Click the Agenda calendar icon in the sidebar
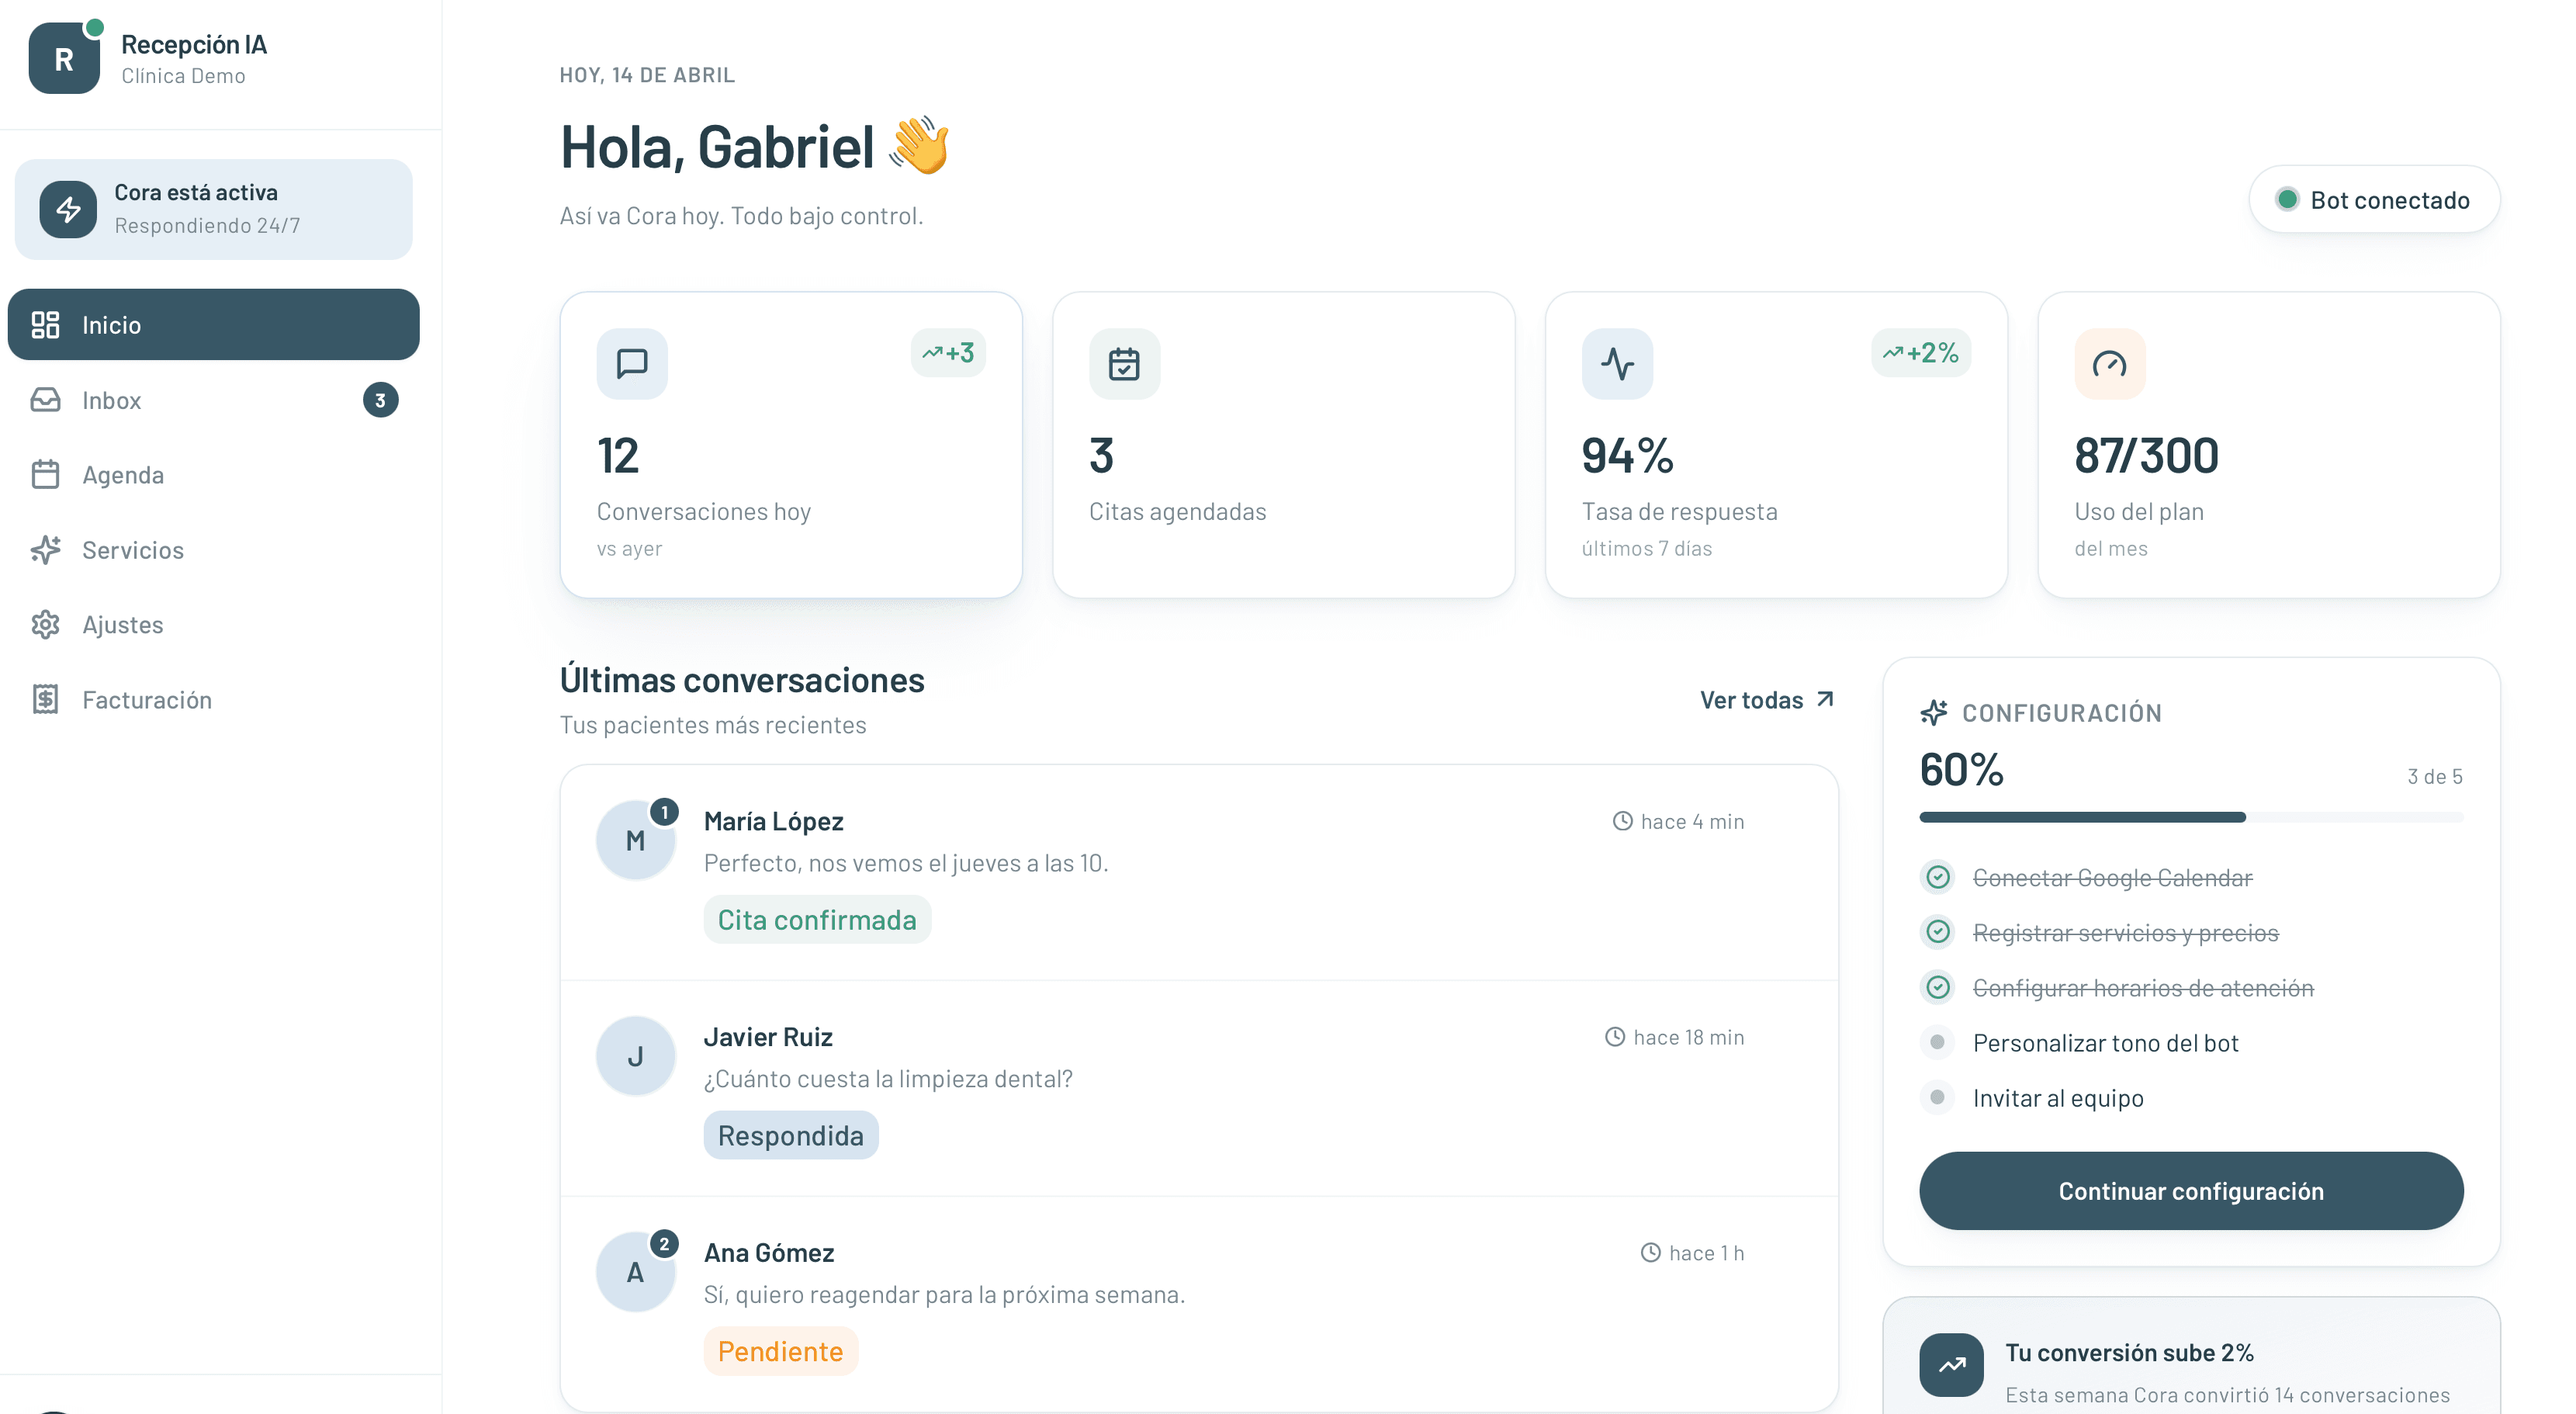 45,475
